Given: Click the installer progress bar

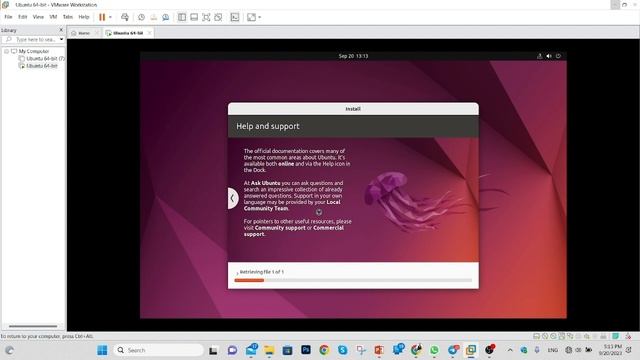Looking at the screenshot, I should (x=353, y=280).
